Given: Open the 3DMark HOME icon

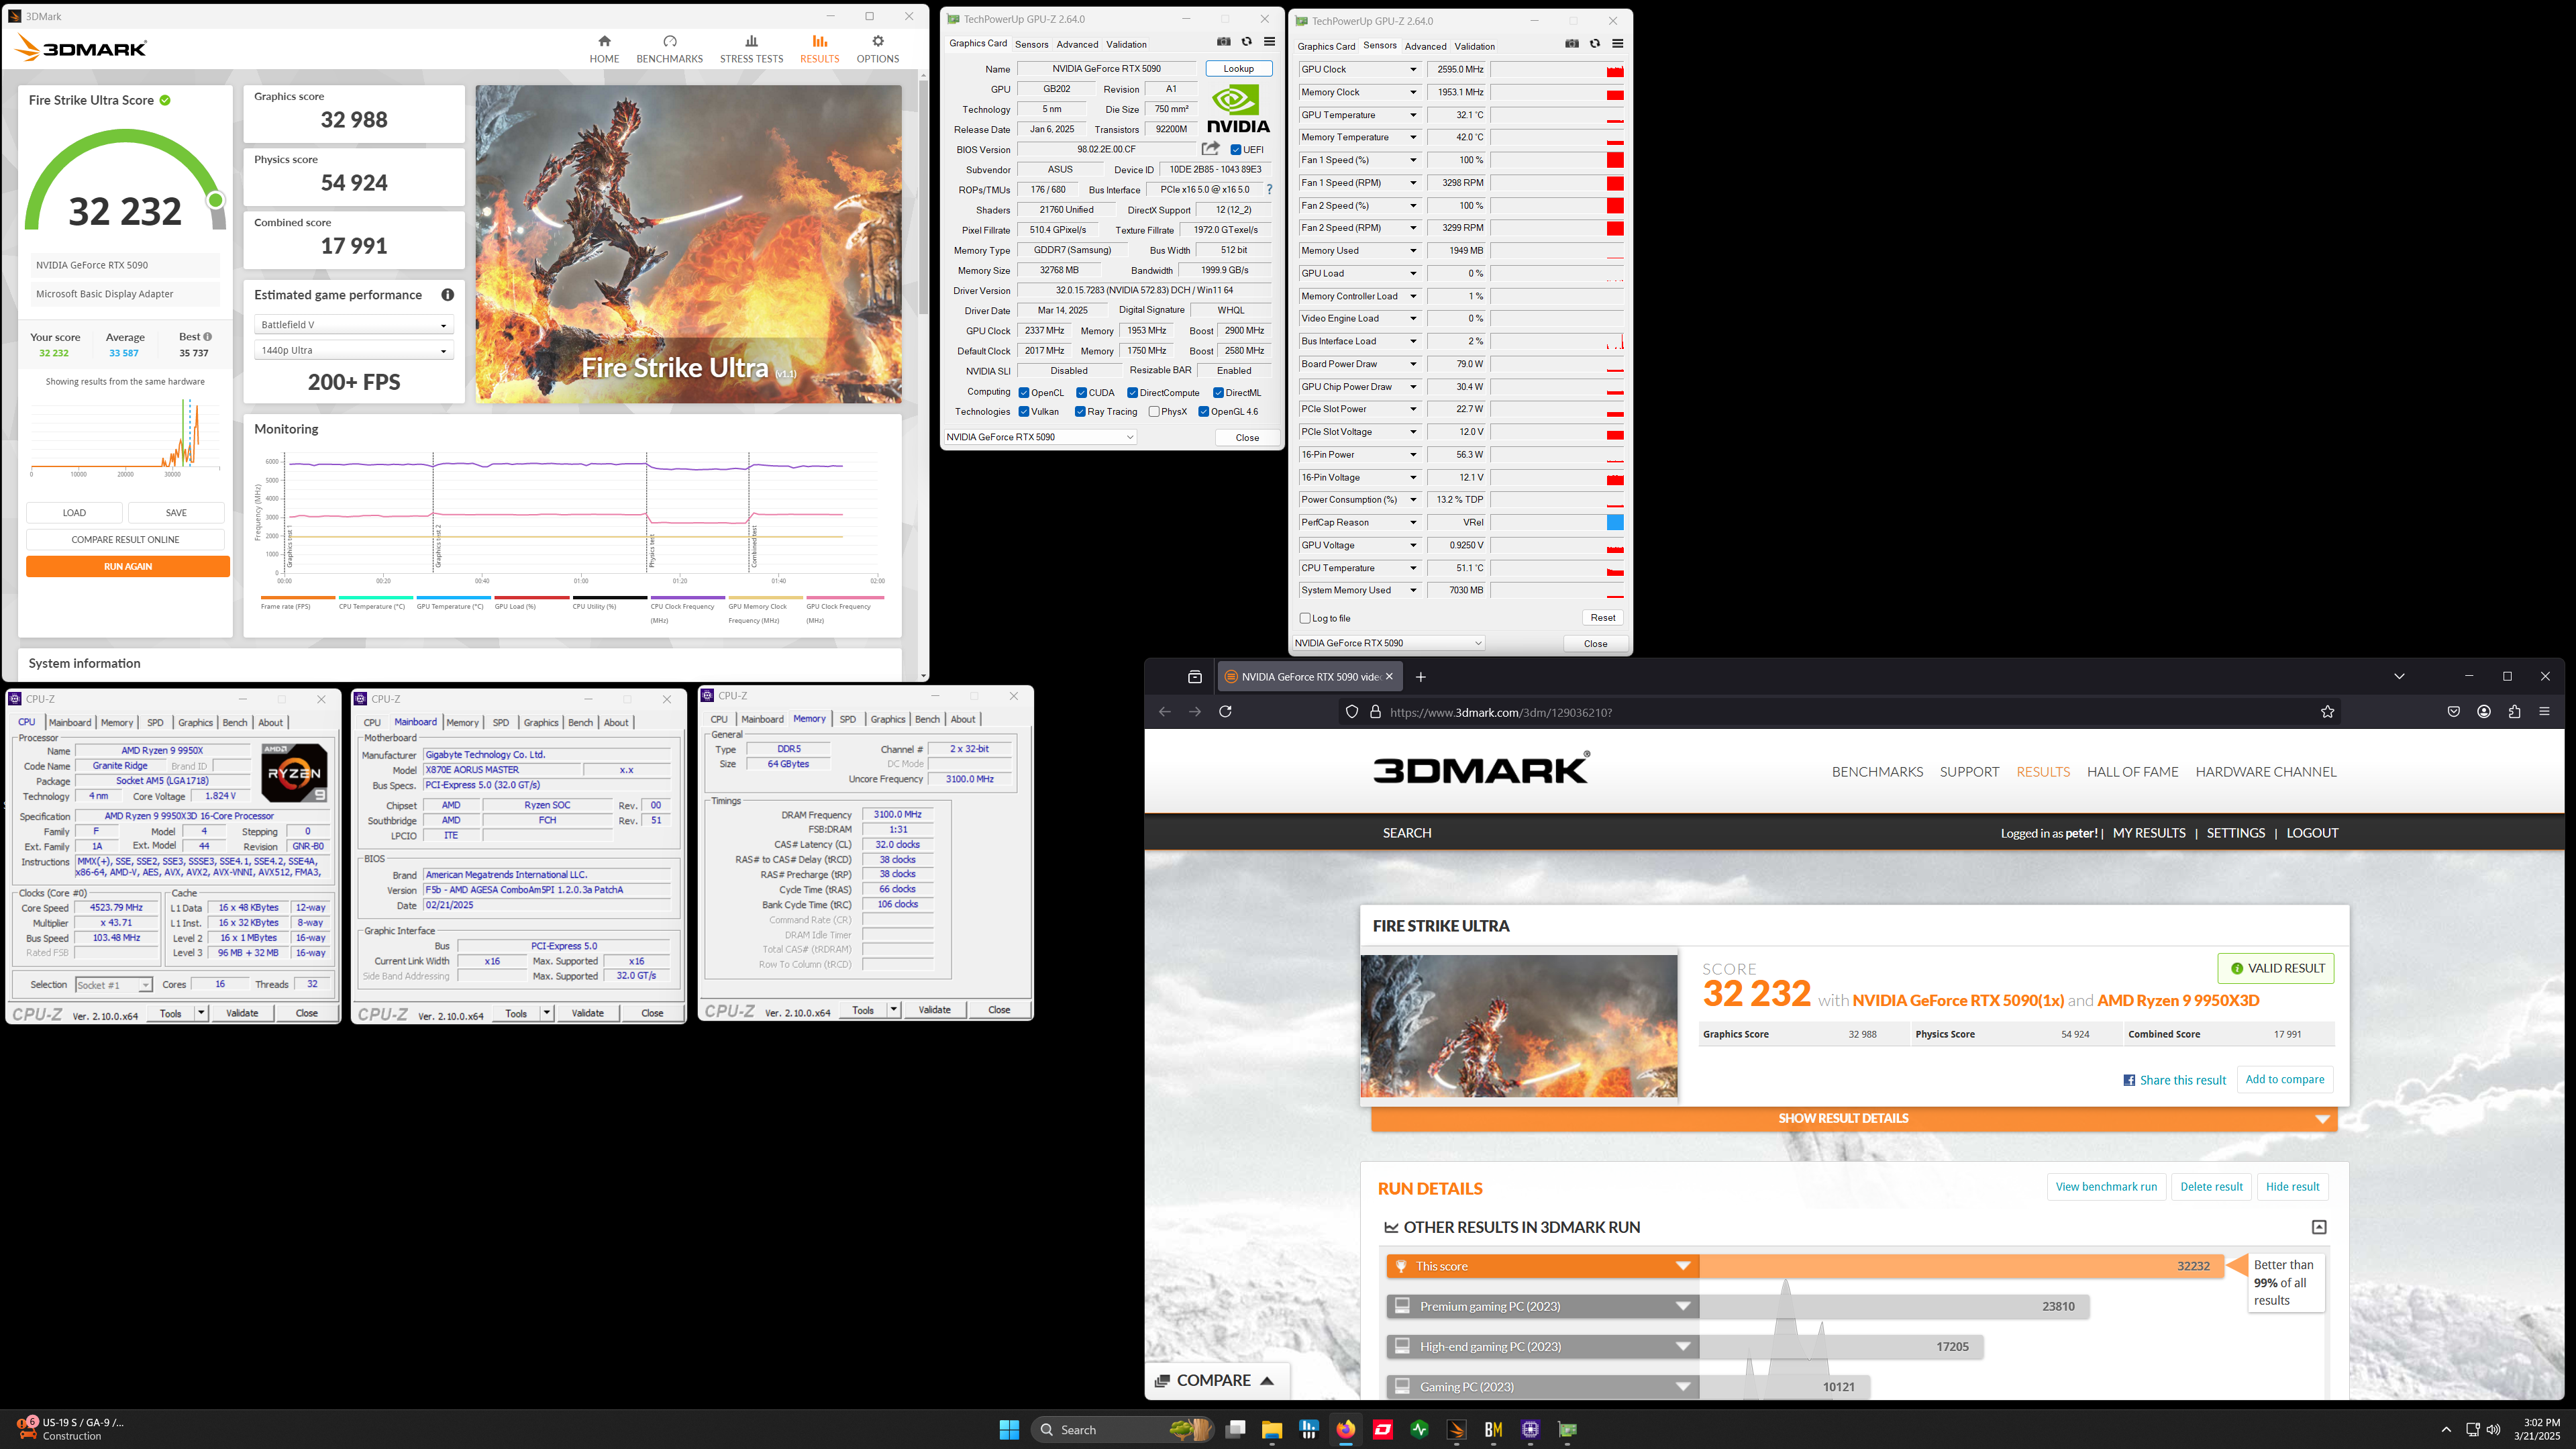Looking at the screenshot, I should [604, 41].
